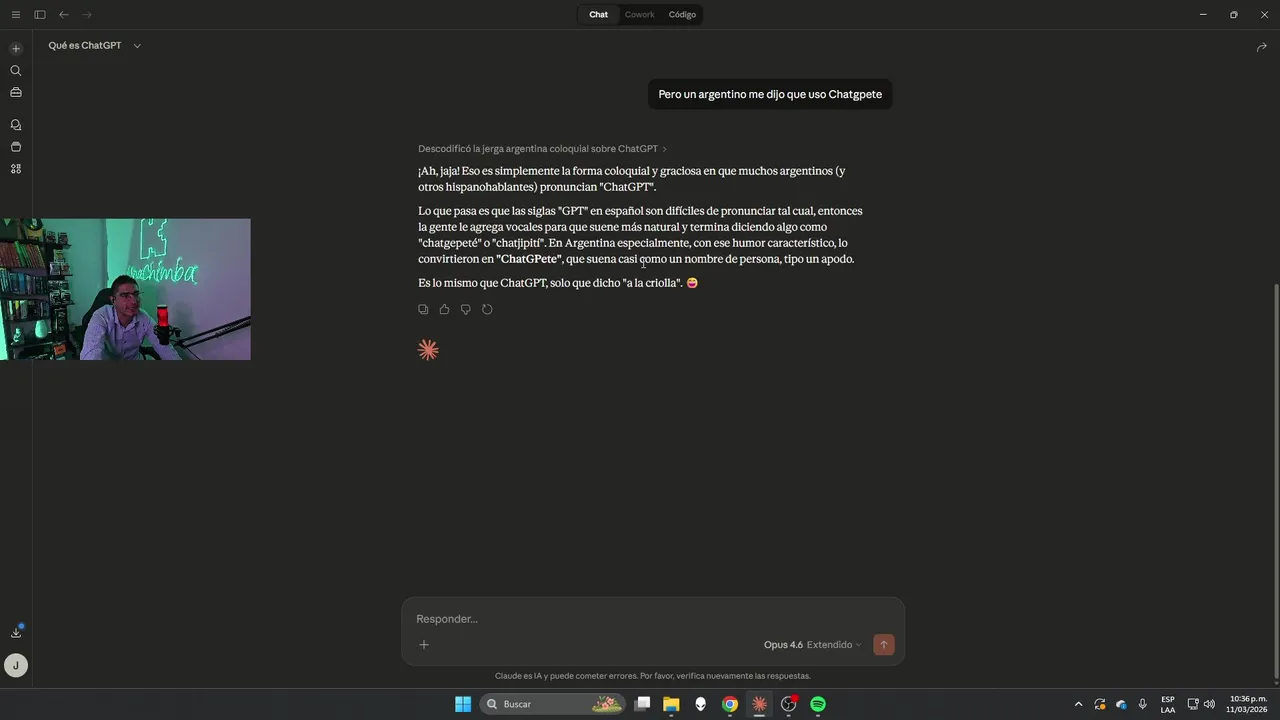Open File Explorer from the taskbar
Screen dimensions: 1280x720
tap(671, 704)
